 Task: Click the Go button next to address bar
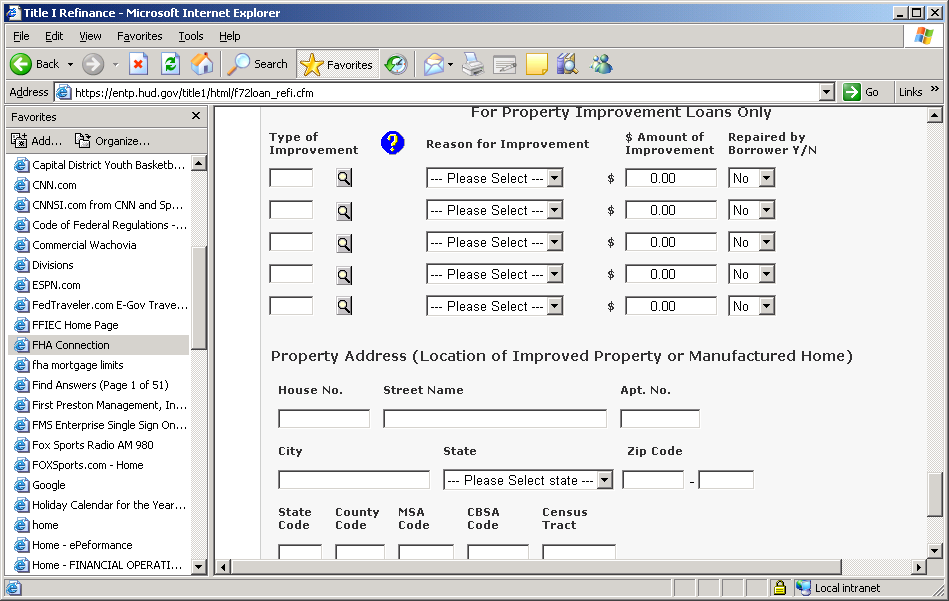[x=862, y=92]
